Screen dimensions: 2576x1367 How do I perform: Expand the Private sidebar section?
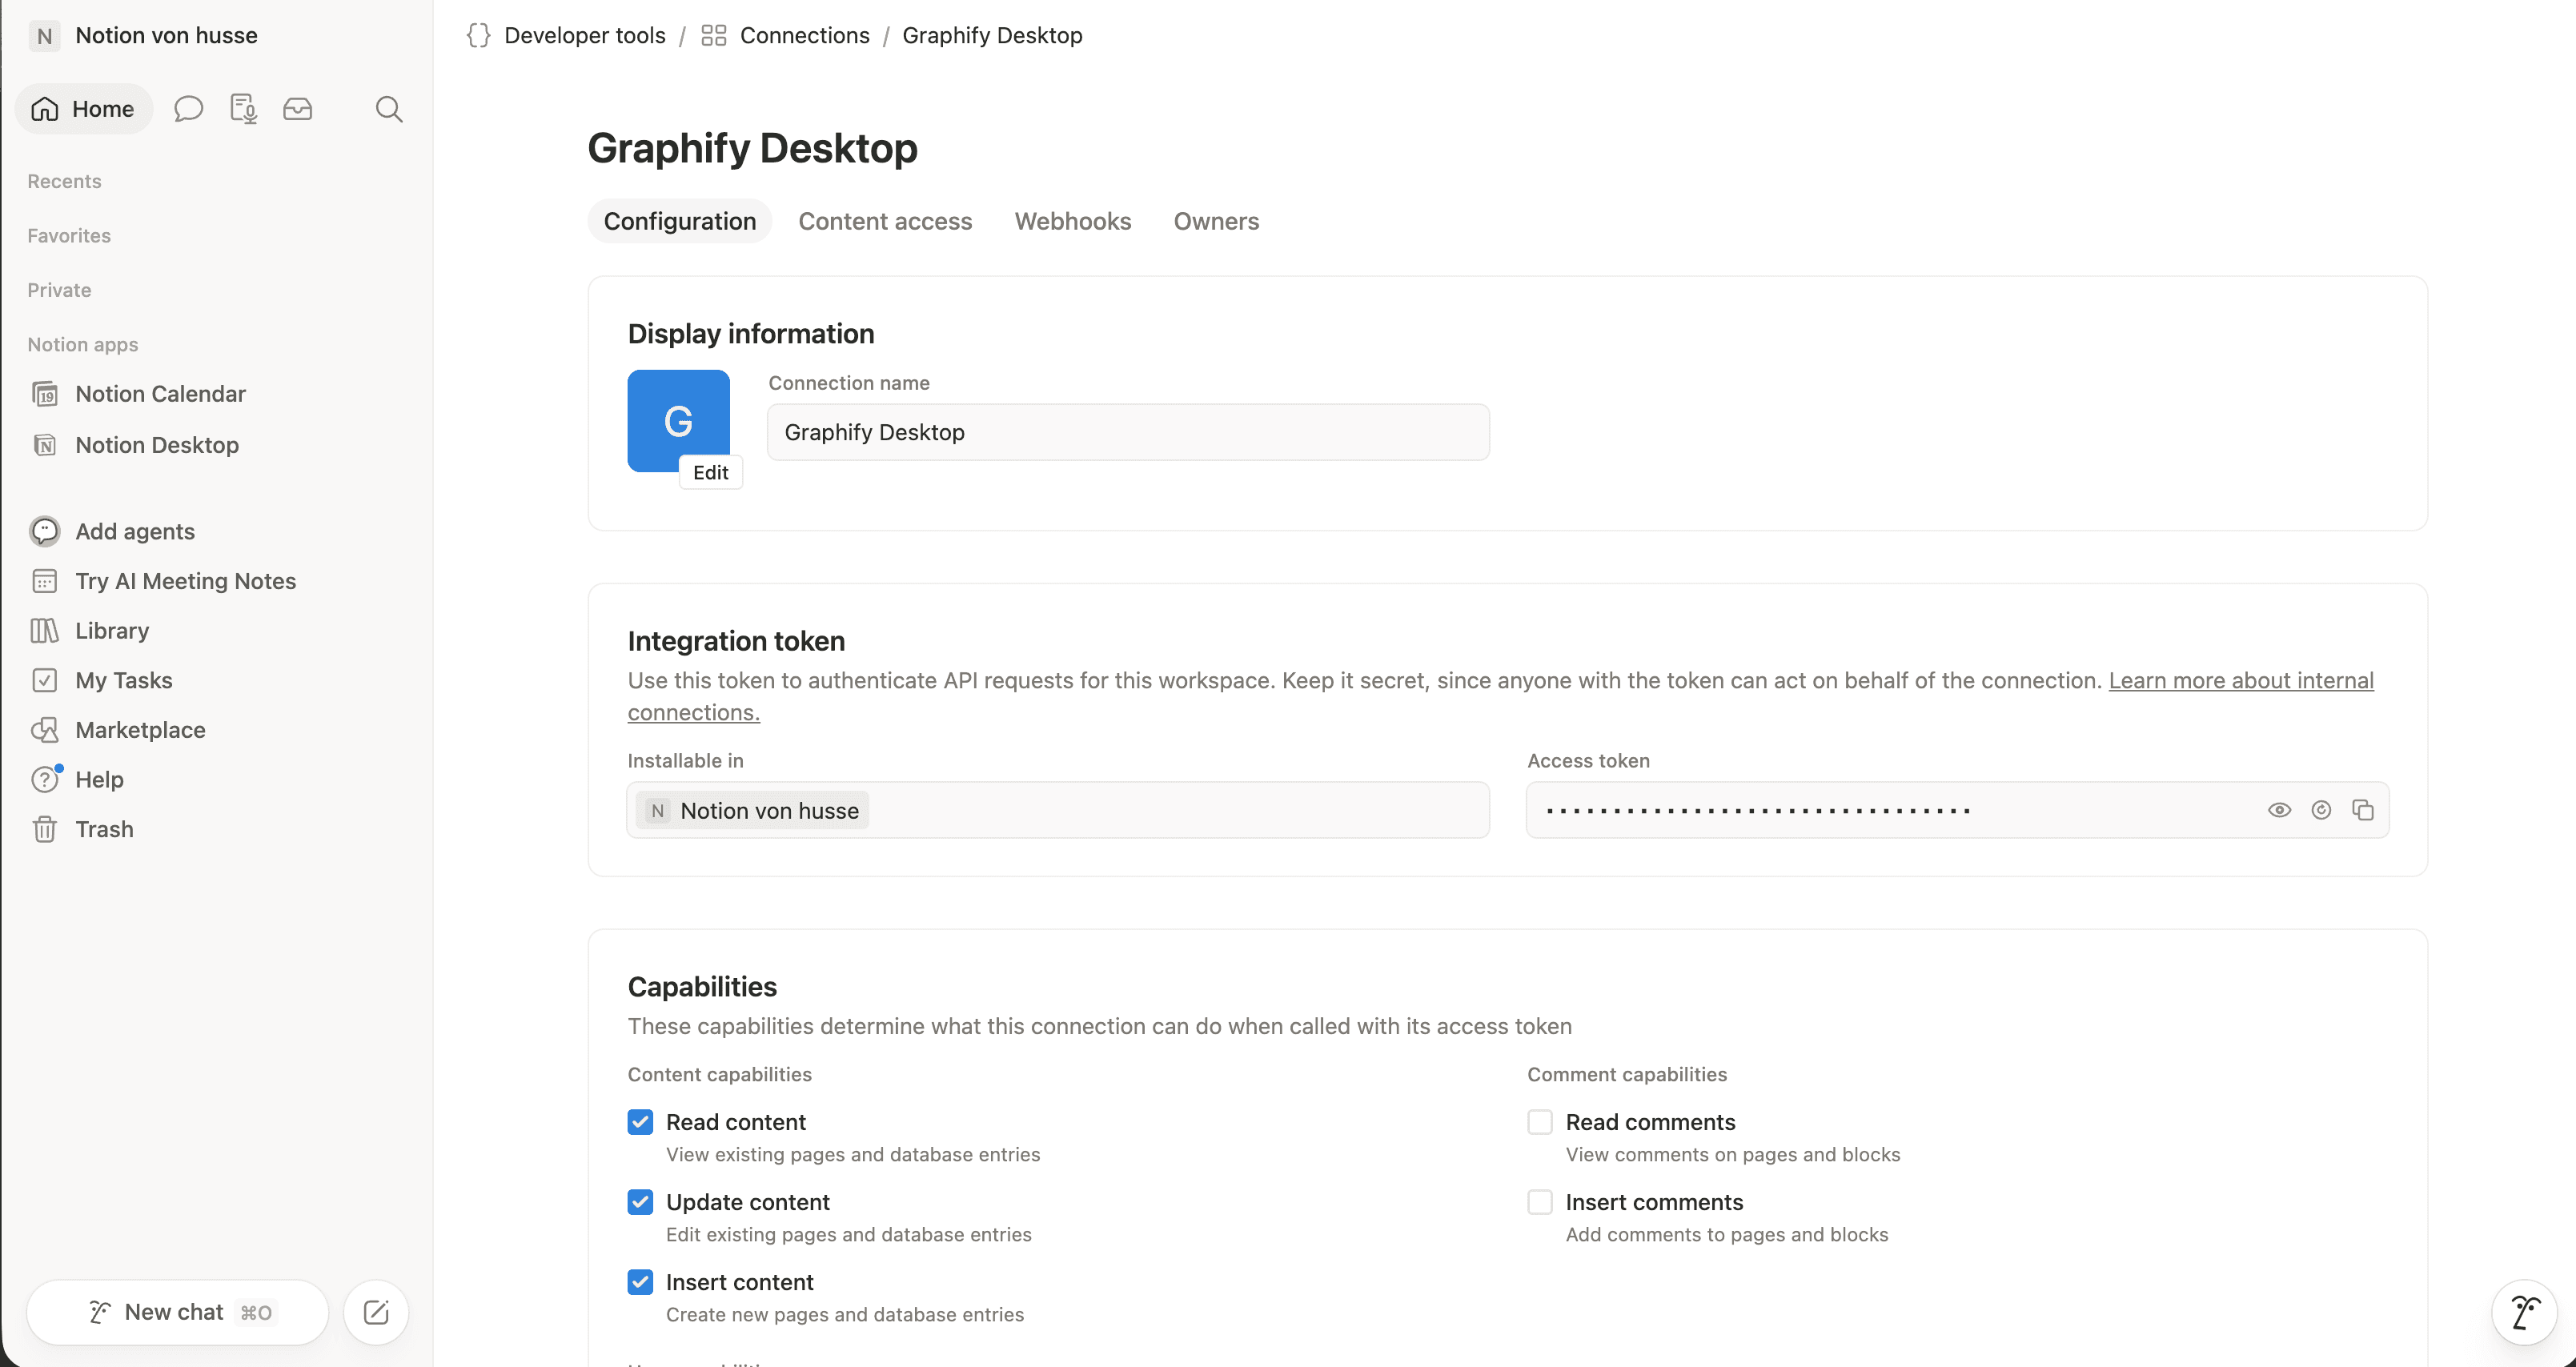click(59, 290)
